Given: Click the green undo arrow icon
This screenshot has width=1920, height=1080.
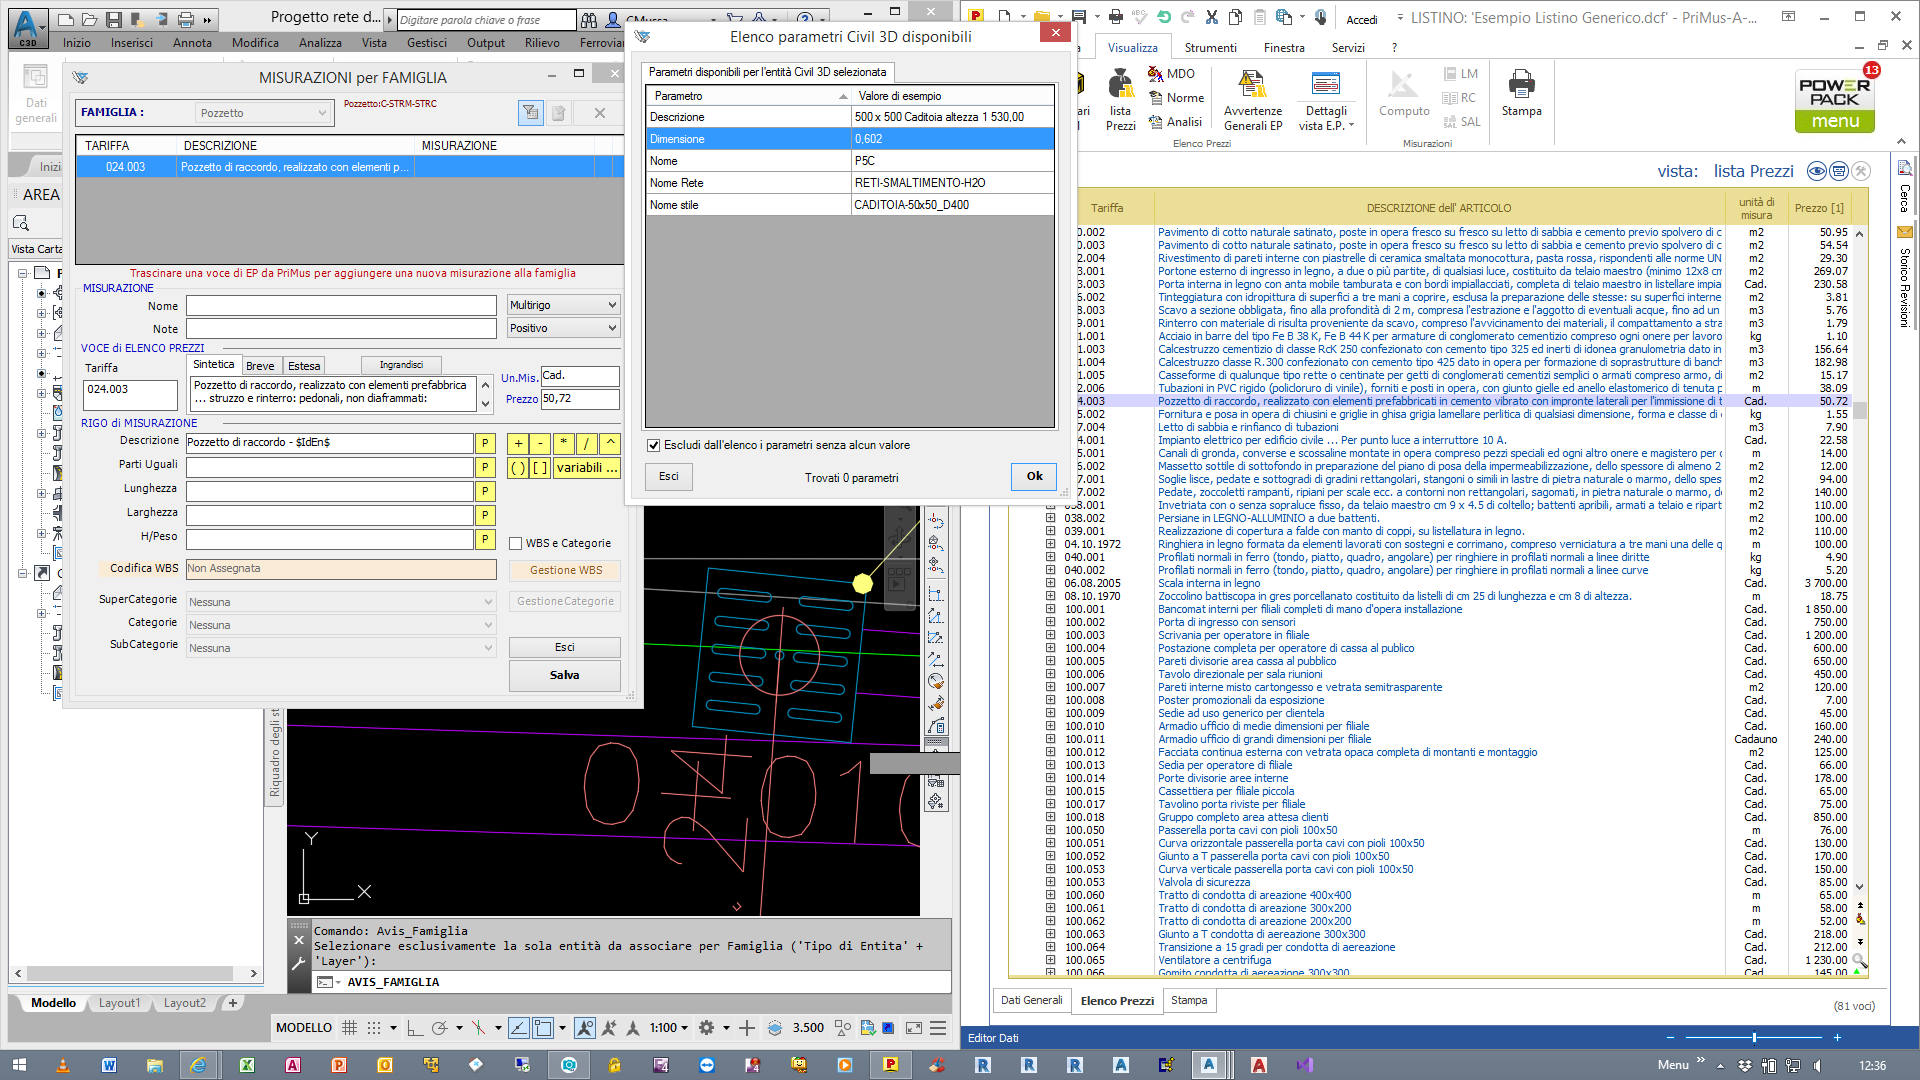Looking at the screenshot, I should [1163, 17].
